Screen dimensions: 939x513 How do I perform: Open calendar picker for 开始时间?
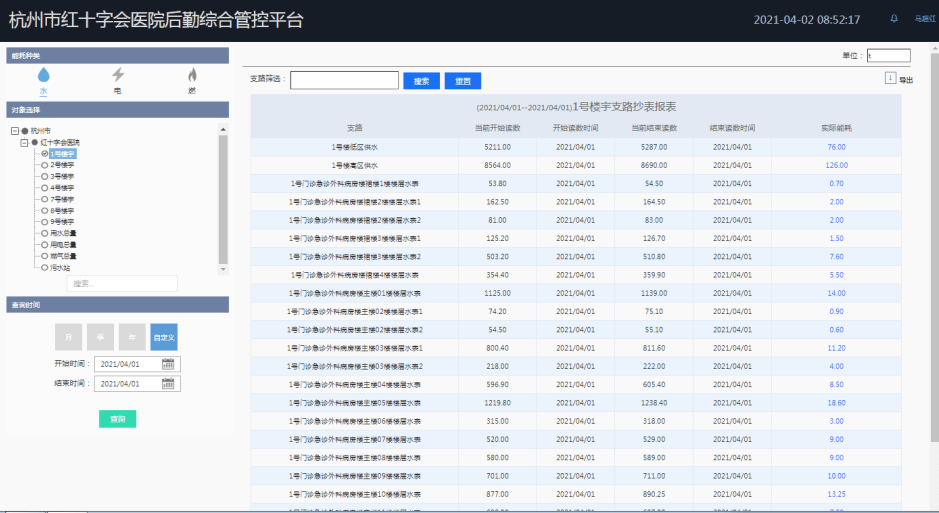(168, 364)
